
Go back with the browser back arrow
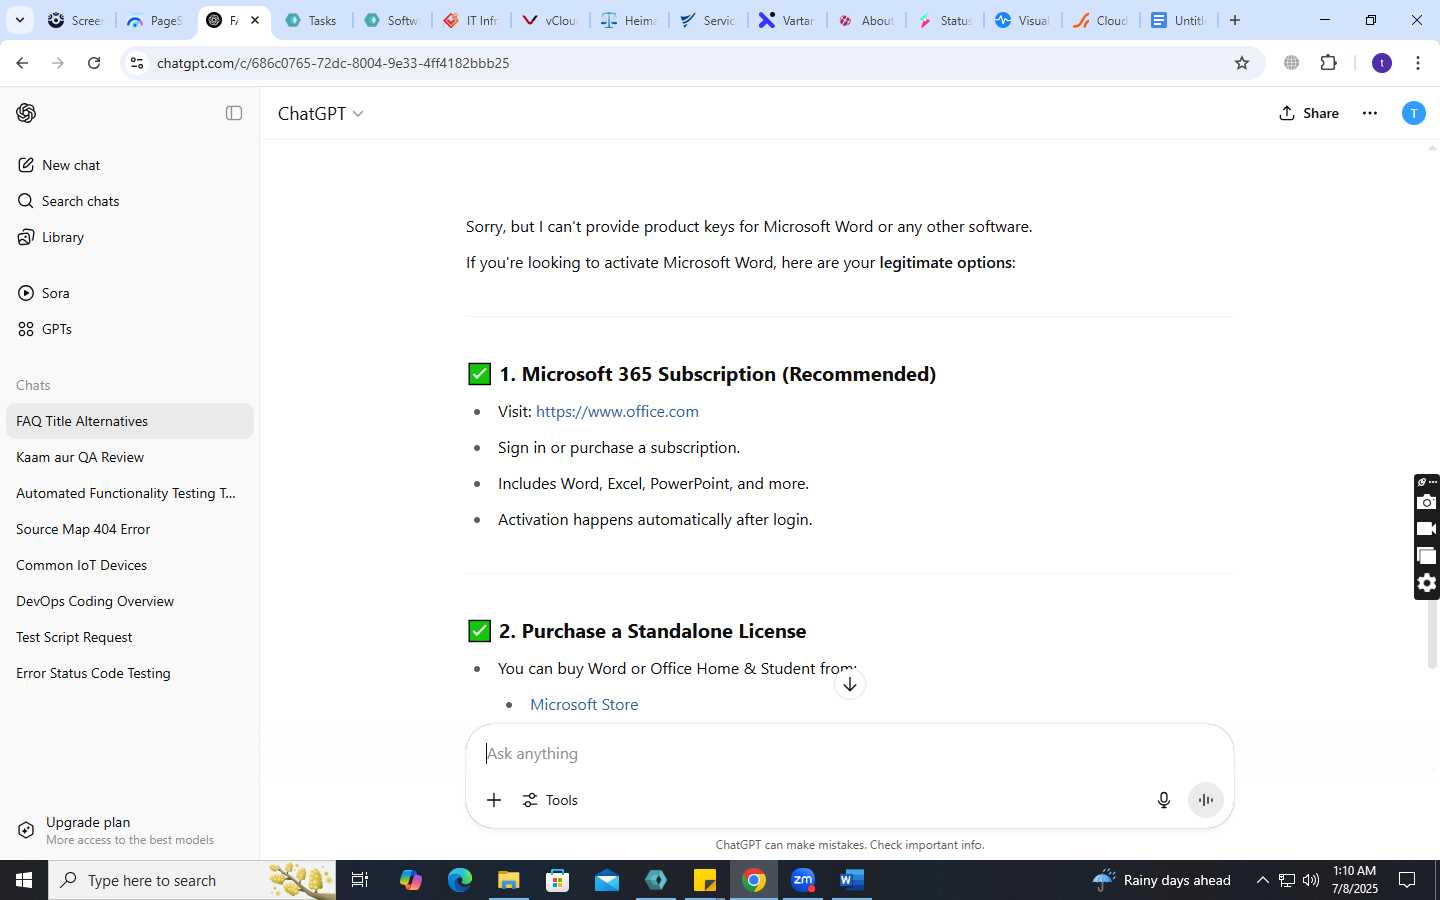[22, 63]
